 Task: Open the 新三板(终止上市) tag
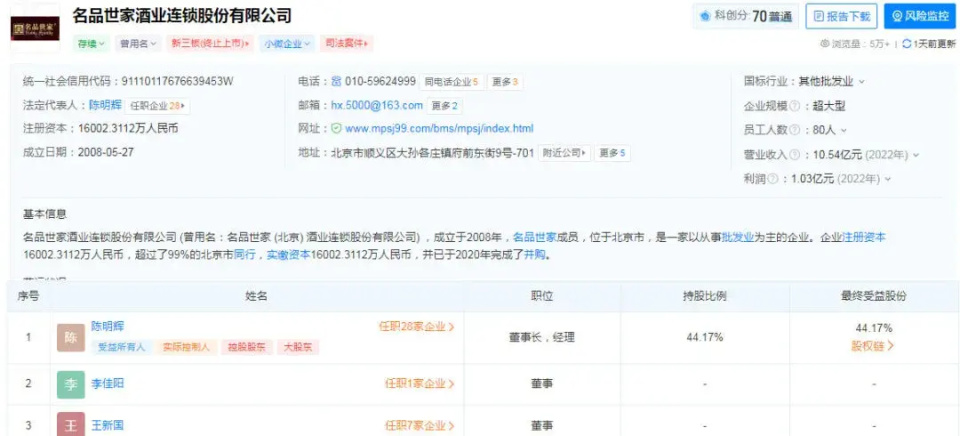pos(210,43)
